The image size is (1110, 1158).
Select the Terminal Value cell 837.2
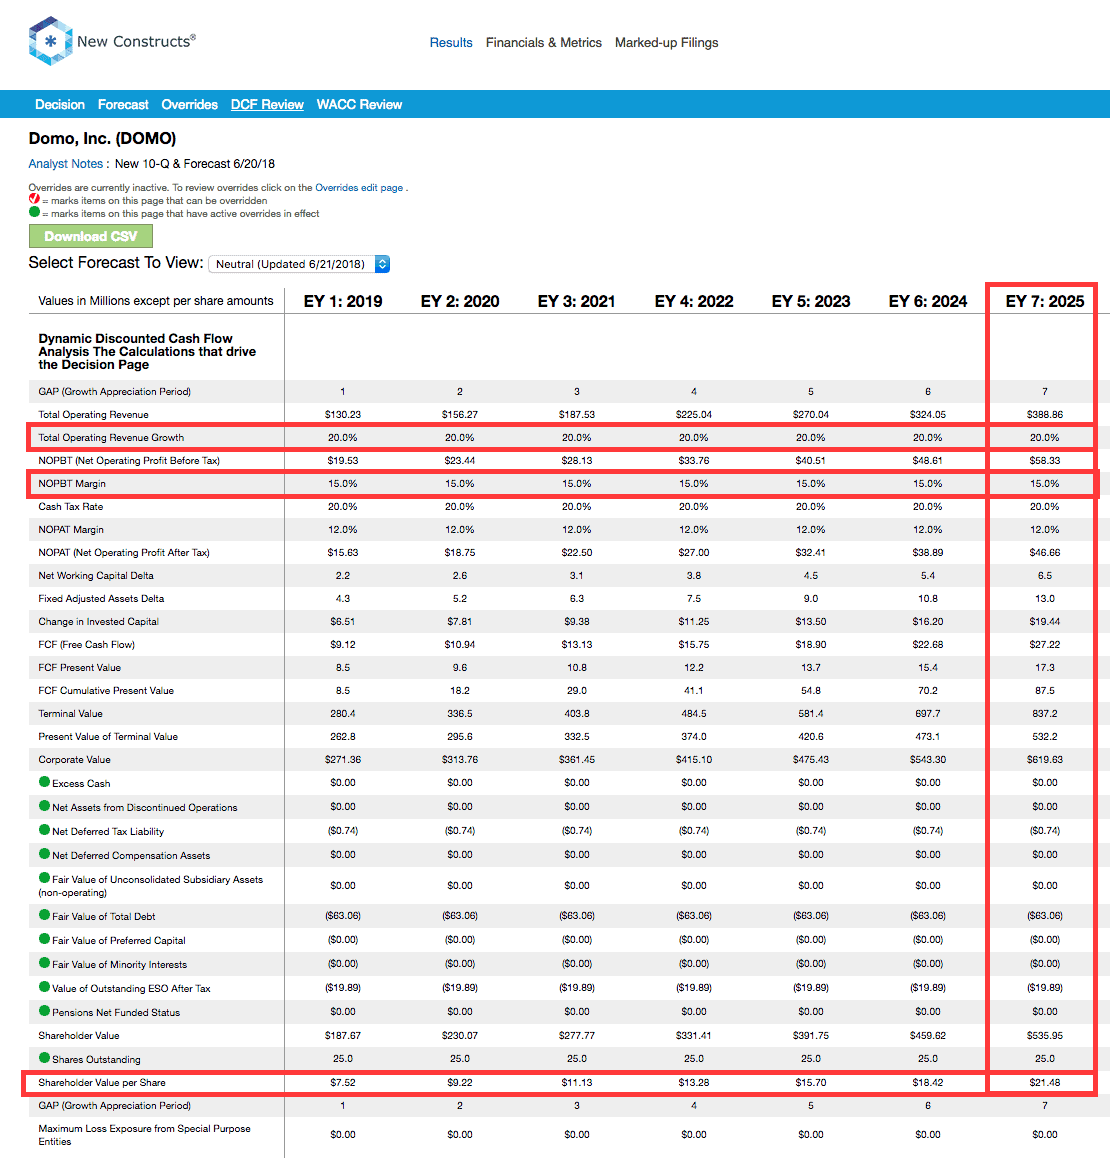(1045, 713)
